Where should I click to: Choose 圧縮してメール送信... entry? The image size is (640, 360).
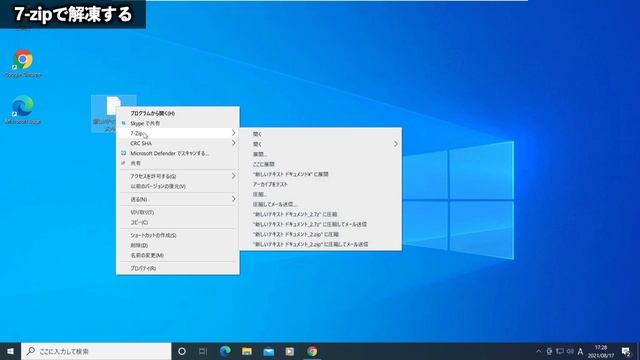[x=321, y=204]
